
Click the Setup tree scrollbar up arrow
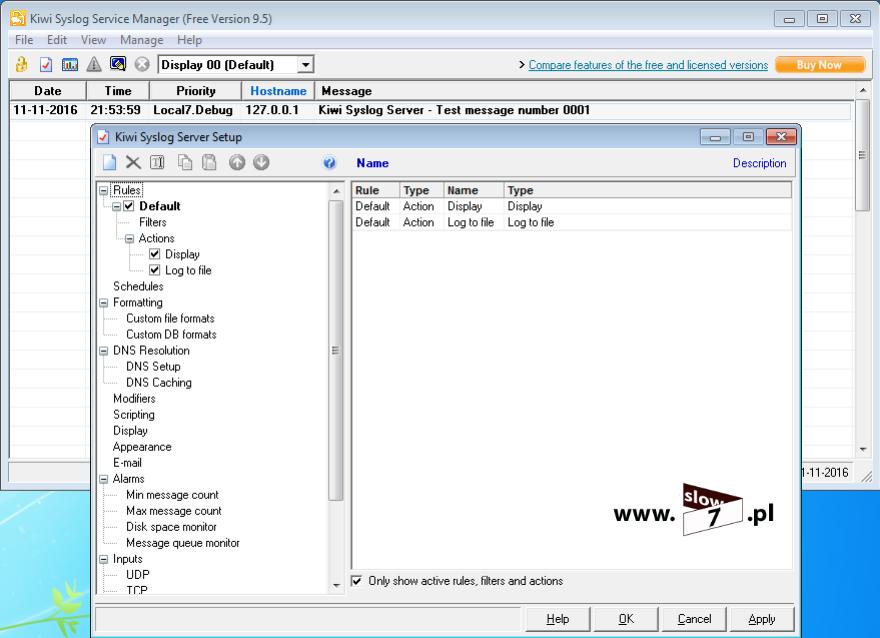coord(336,191)
